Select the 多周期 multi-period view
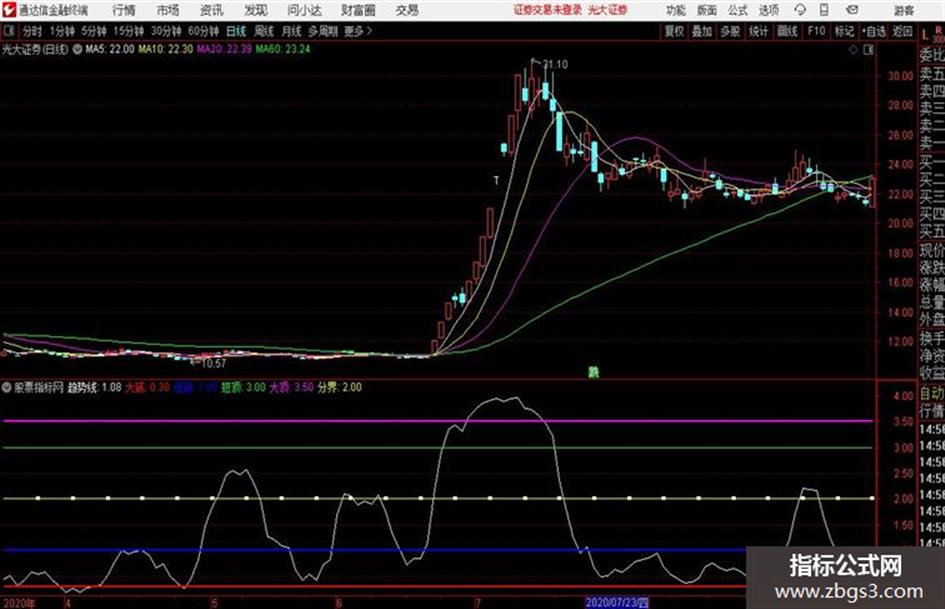 tap(324, 31)
